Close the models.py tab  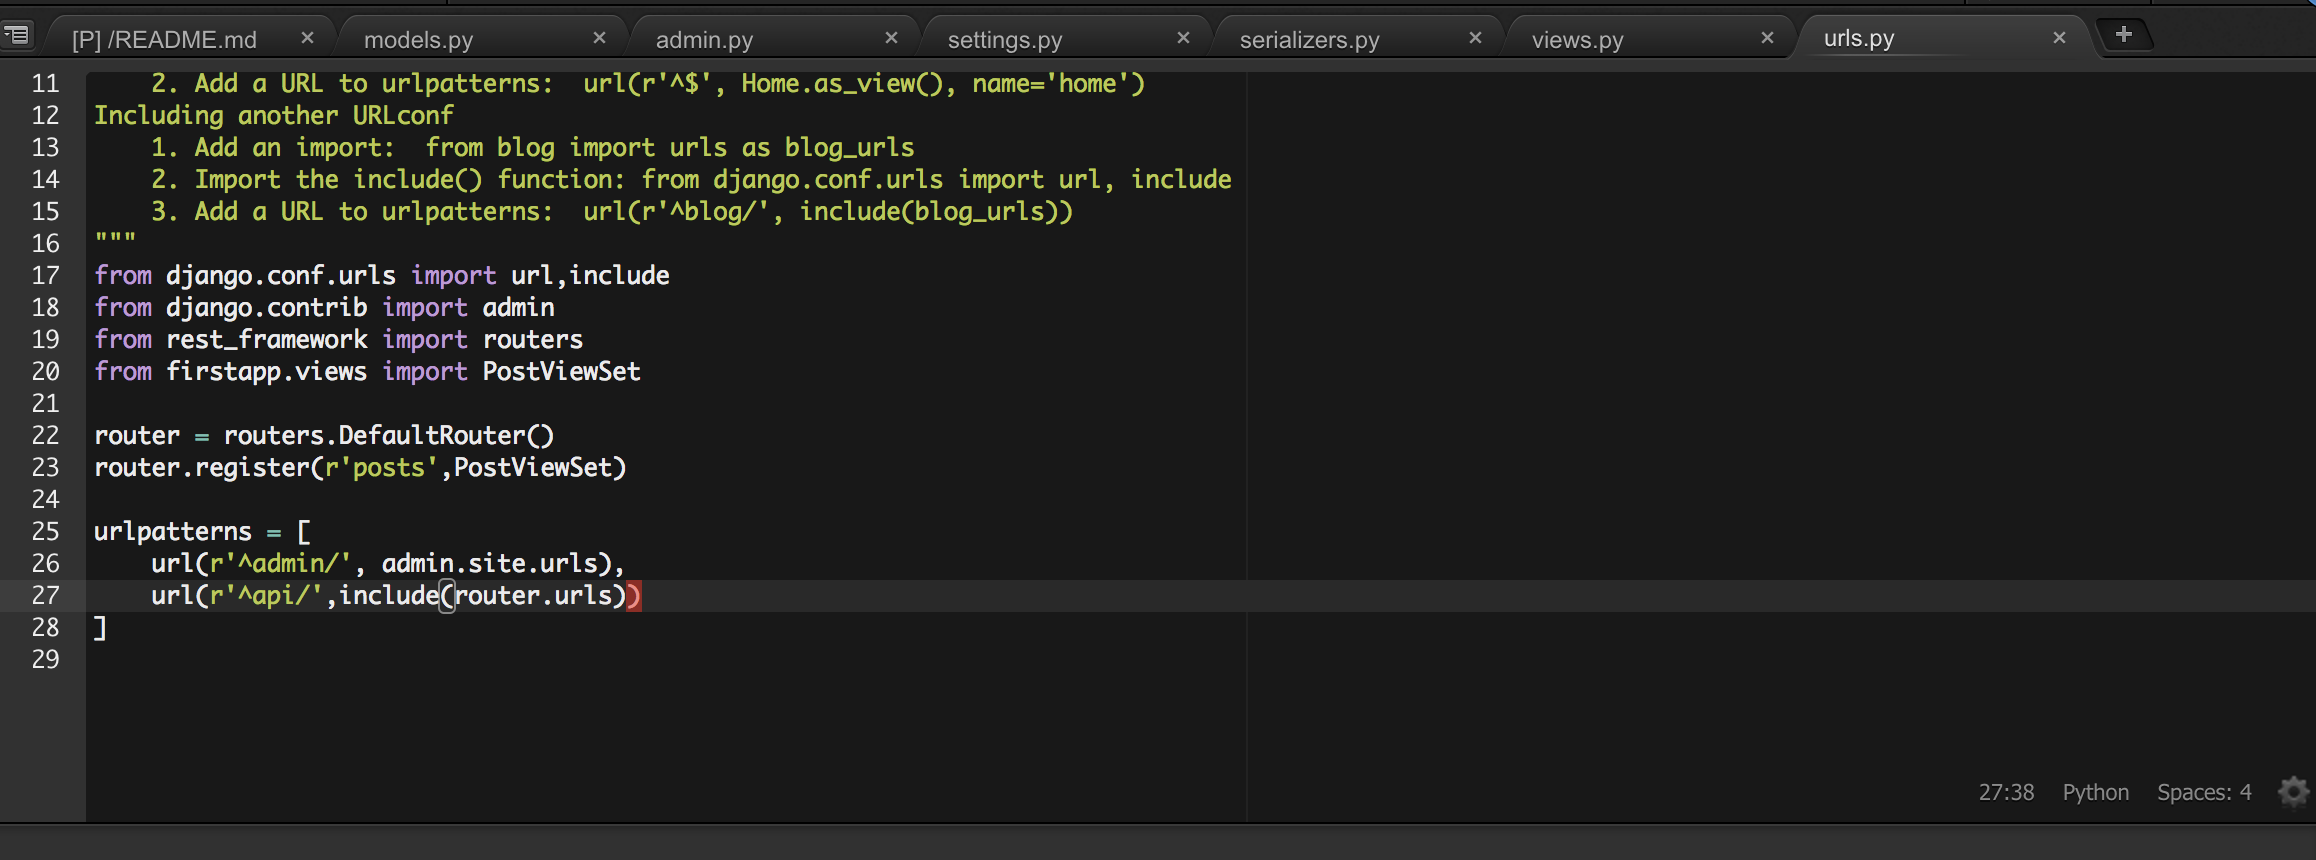(x=599, y=38)
